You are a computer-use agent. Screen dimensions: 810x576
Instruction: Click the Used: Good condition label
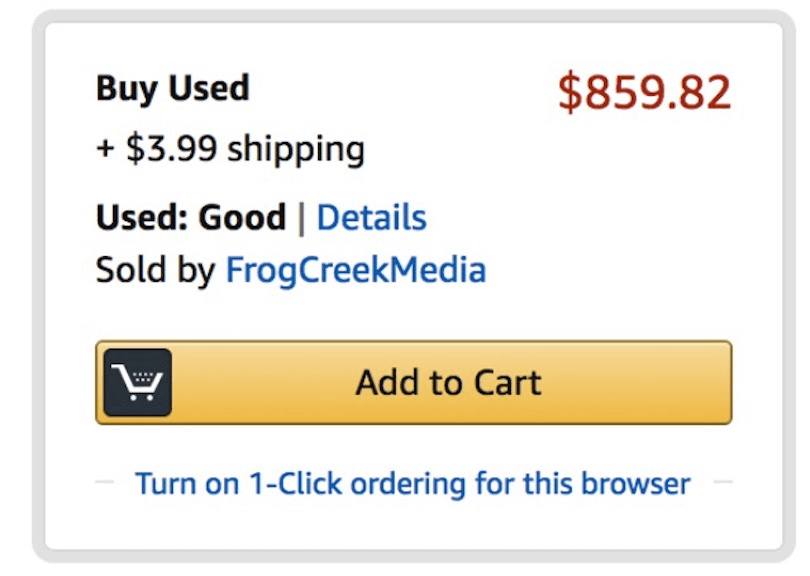pos(190,218)
